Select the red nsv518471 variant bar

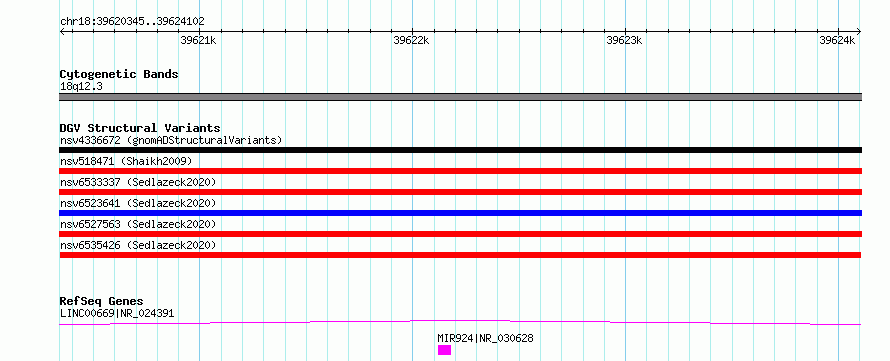[x=460, y=171]
